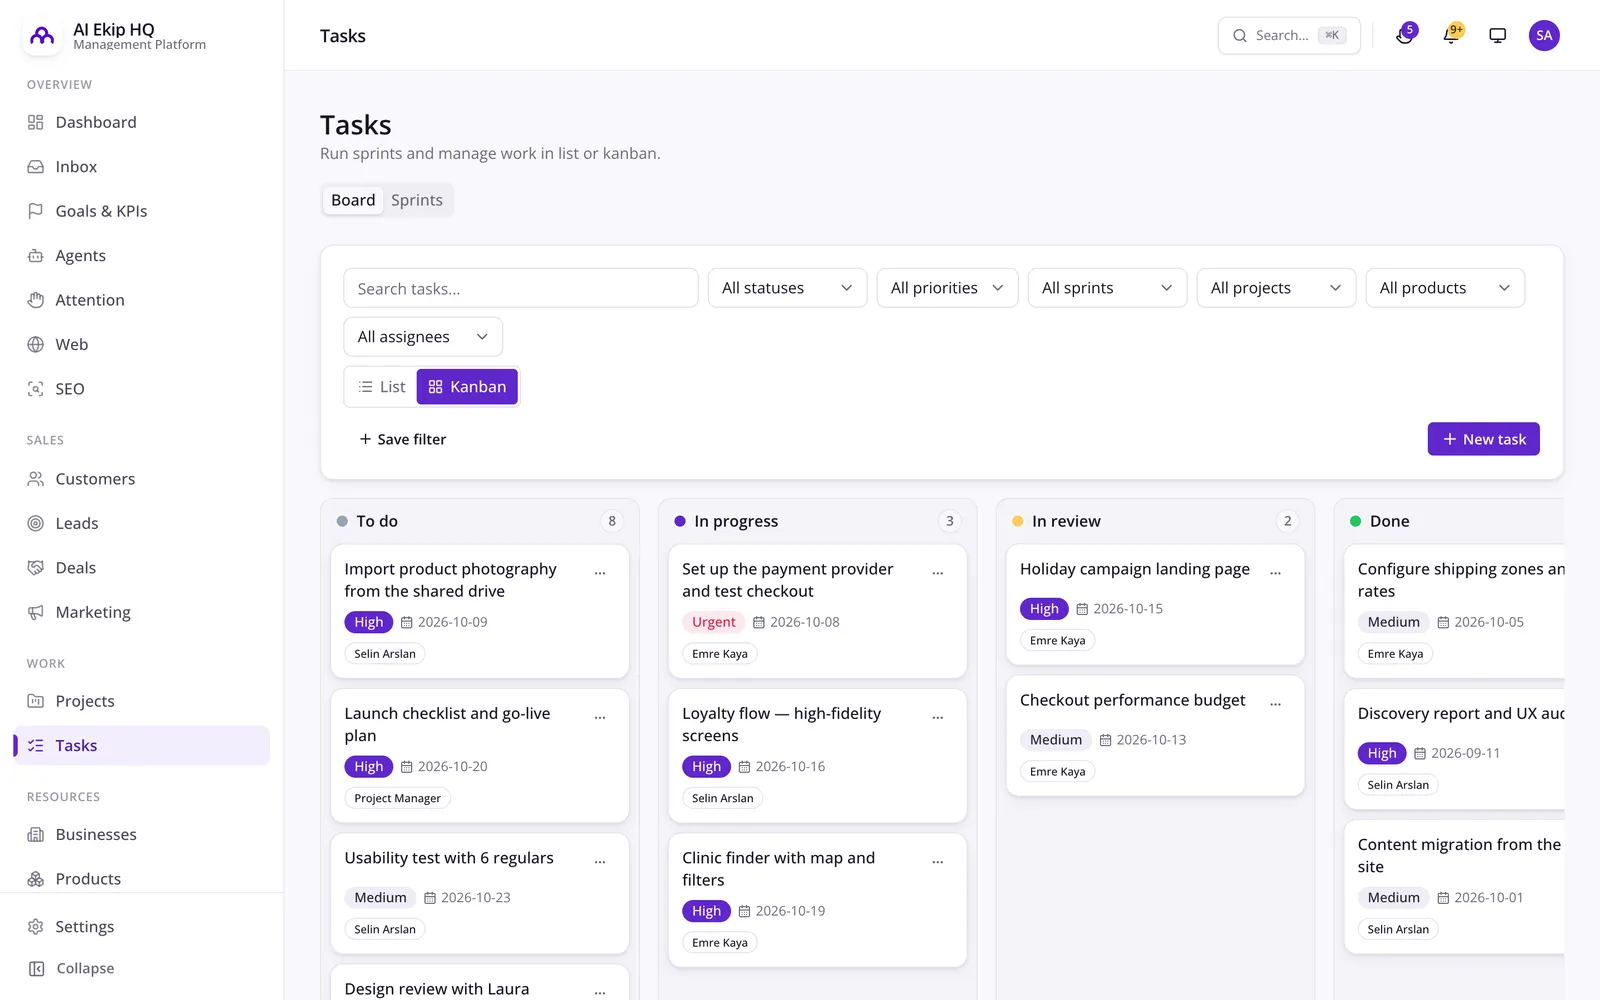Click the monitor display icon in header
The height and width of the screenshot is (1000, 1600).
pos(1497,35)
